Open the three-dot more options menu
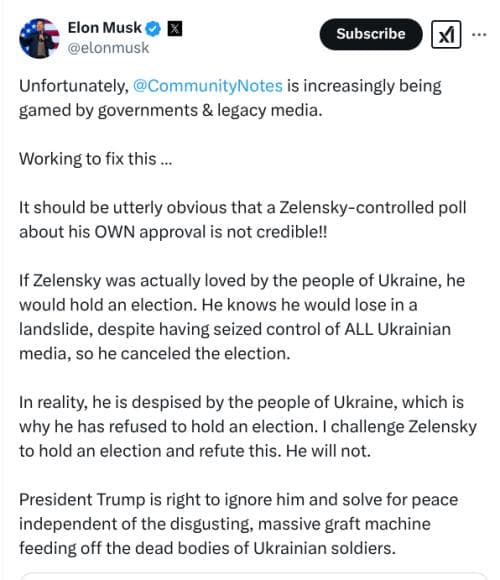Screen dimensions: 500x580 [x=479, y=35]
